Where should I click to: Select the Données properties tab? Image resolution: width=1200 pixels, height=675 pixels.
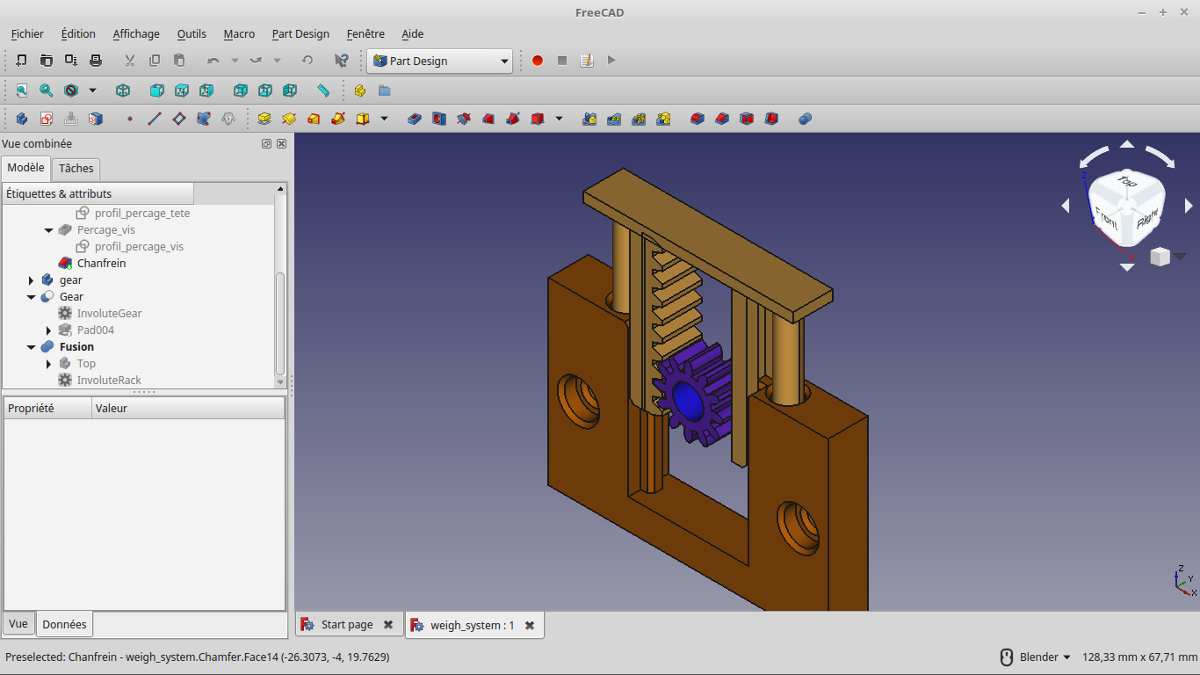[x=65, y=624]
